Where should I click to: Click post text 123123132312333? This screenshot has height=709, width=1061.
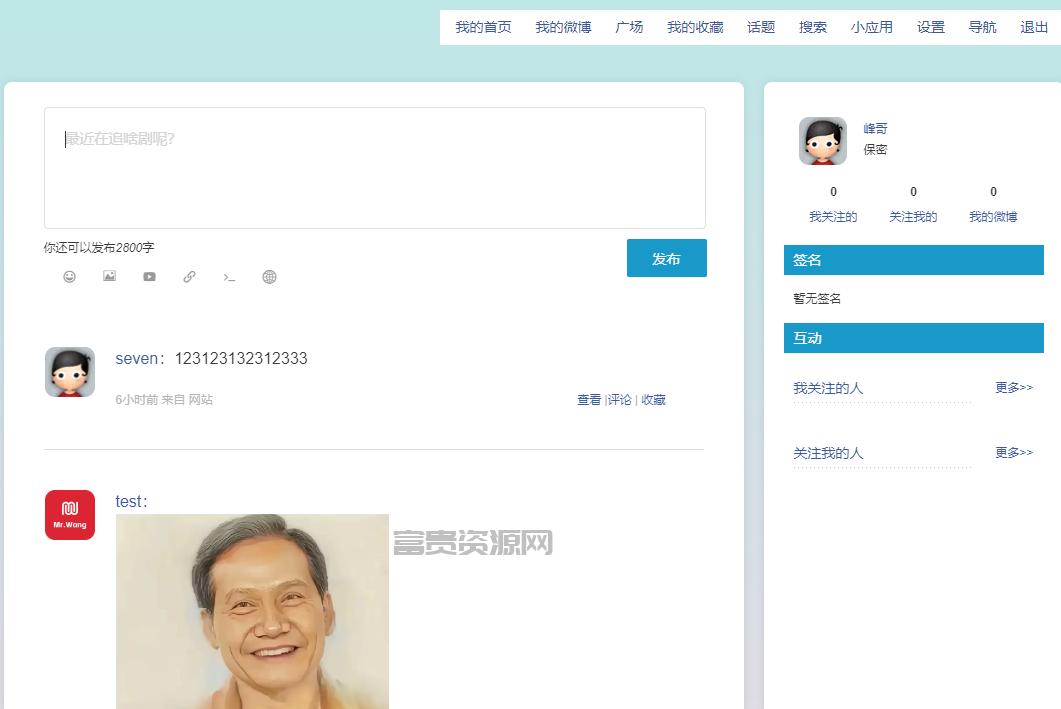point(241,359)
